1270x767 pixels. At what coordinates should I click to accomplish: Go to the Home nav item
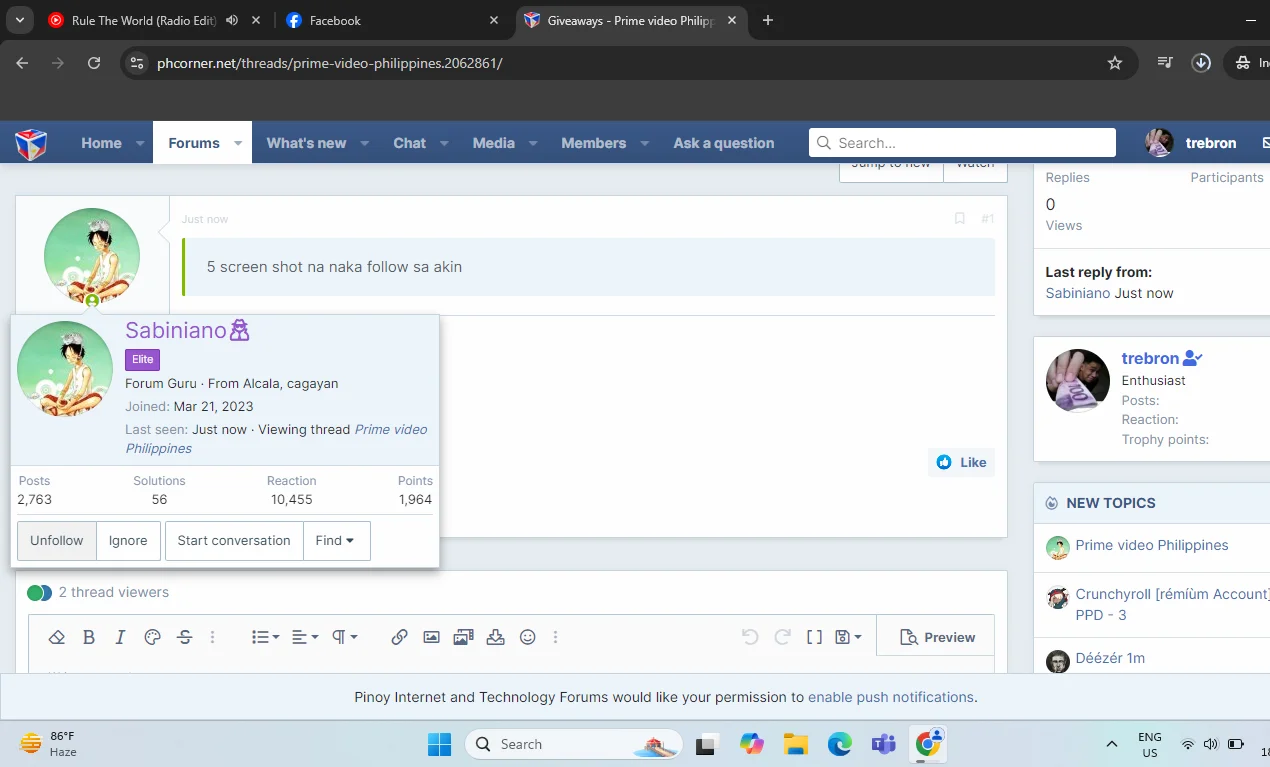101,143
